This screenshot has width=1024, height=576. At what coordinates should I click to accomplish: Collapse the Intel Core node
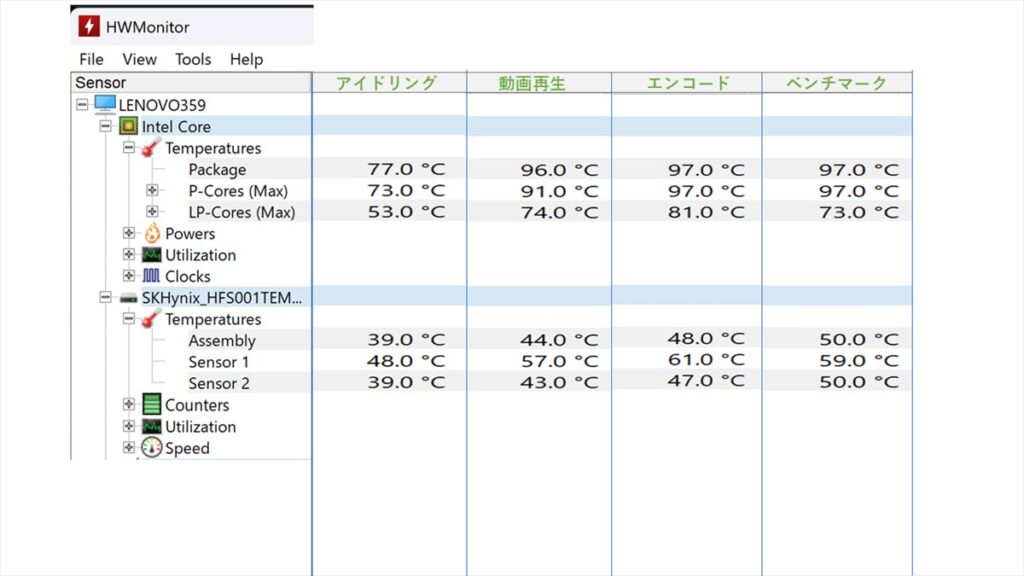[105, 125]
